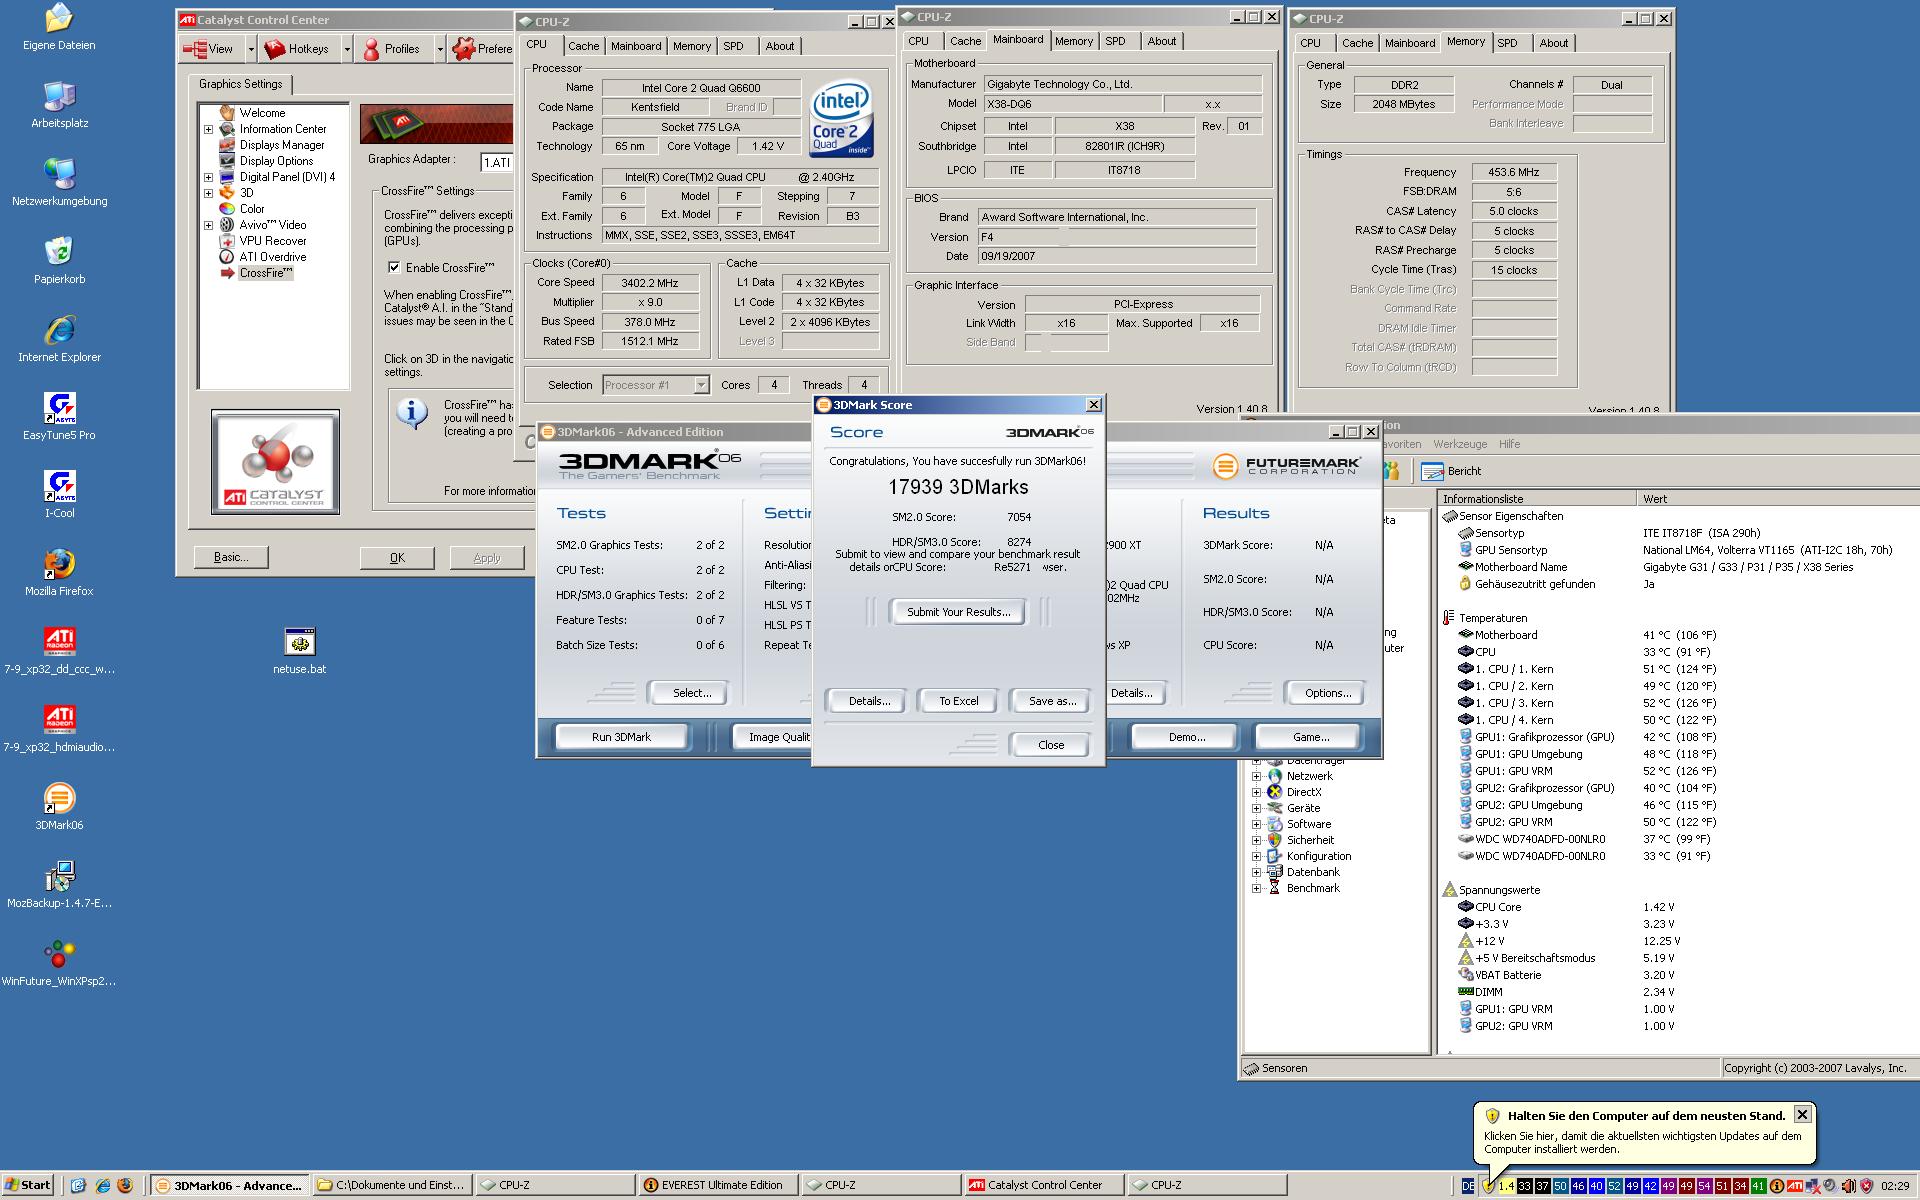Viewport: 1920px width, 1200px height.
Task: Expand the 3D tree node in Catalyst
Action: click(x=208, y=193)
